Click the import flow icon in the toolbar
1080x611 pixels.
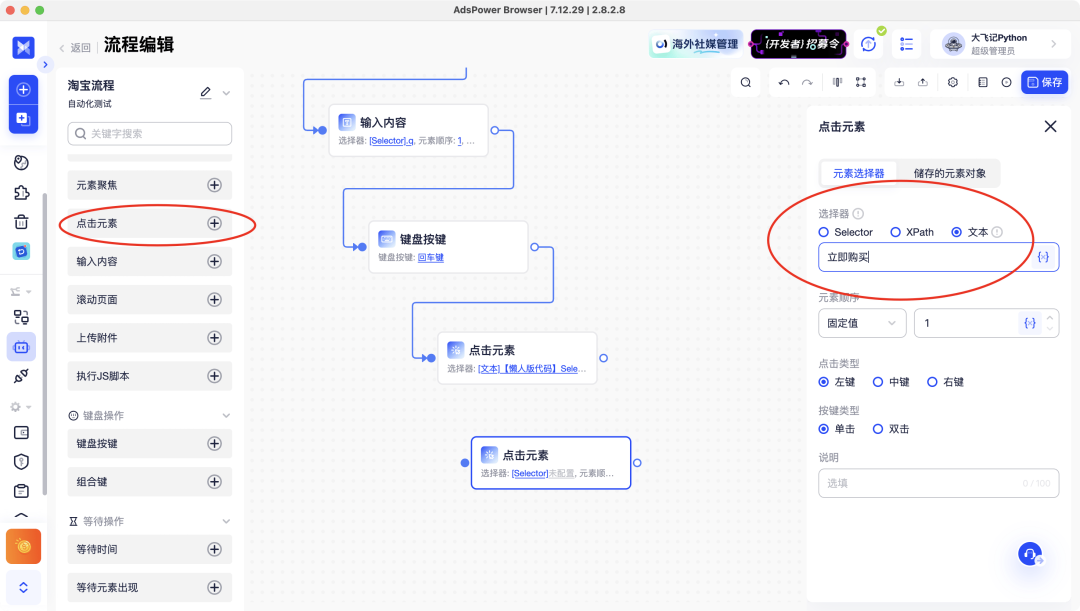pos(900,82)
